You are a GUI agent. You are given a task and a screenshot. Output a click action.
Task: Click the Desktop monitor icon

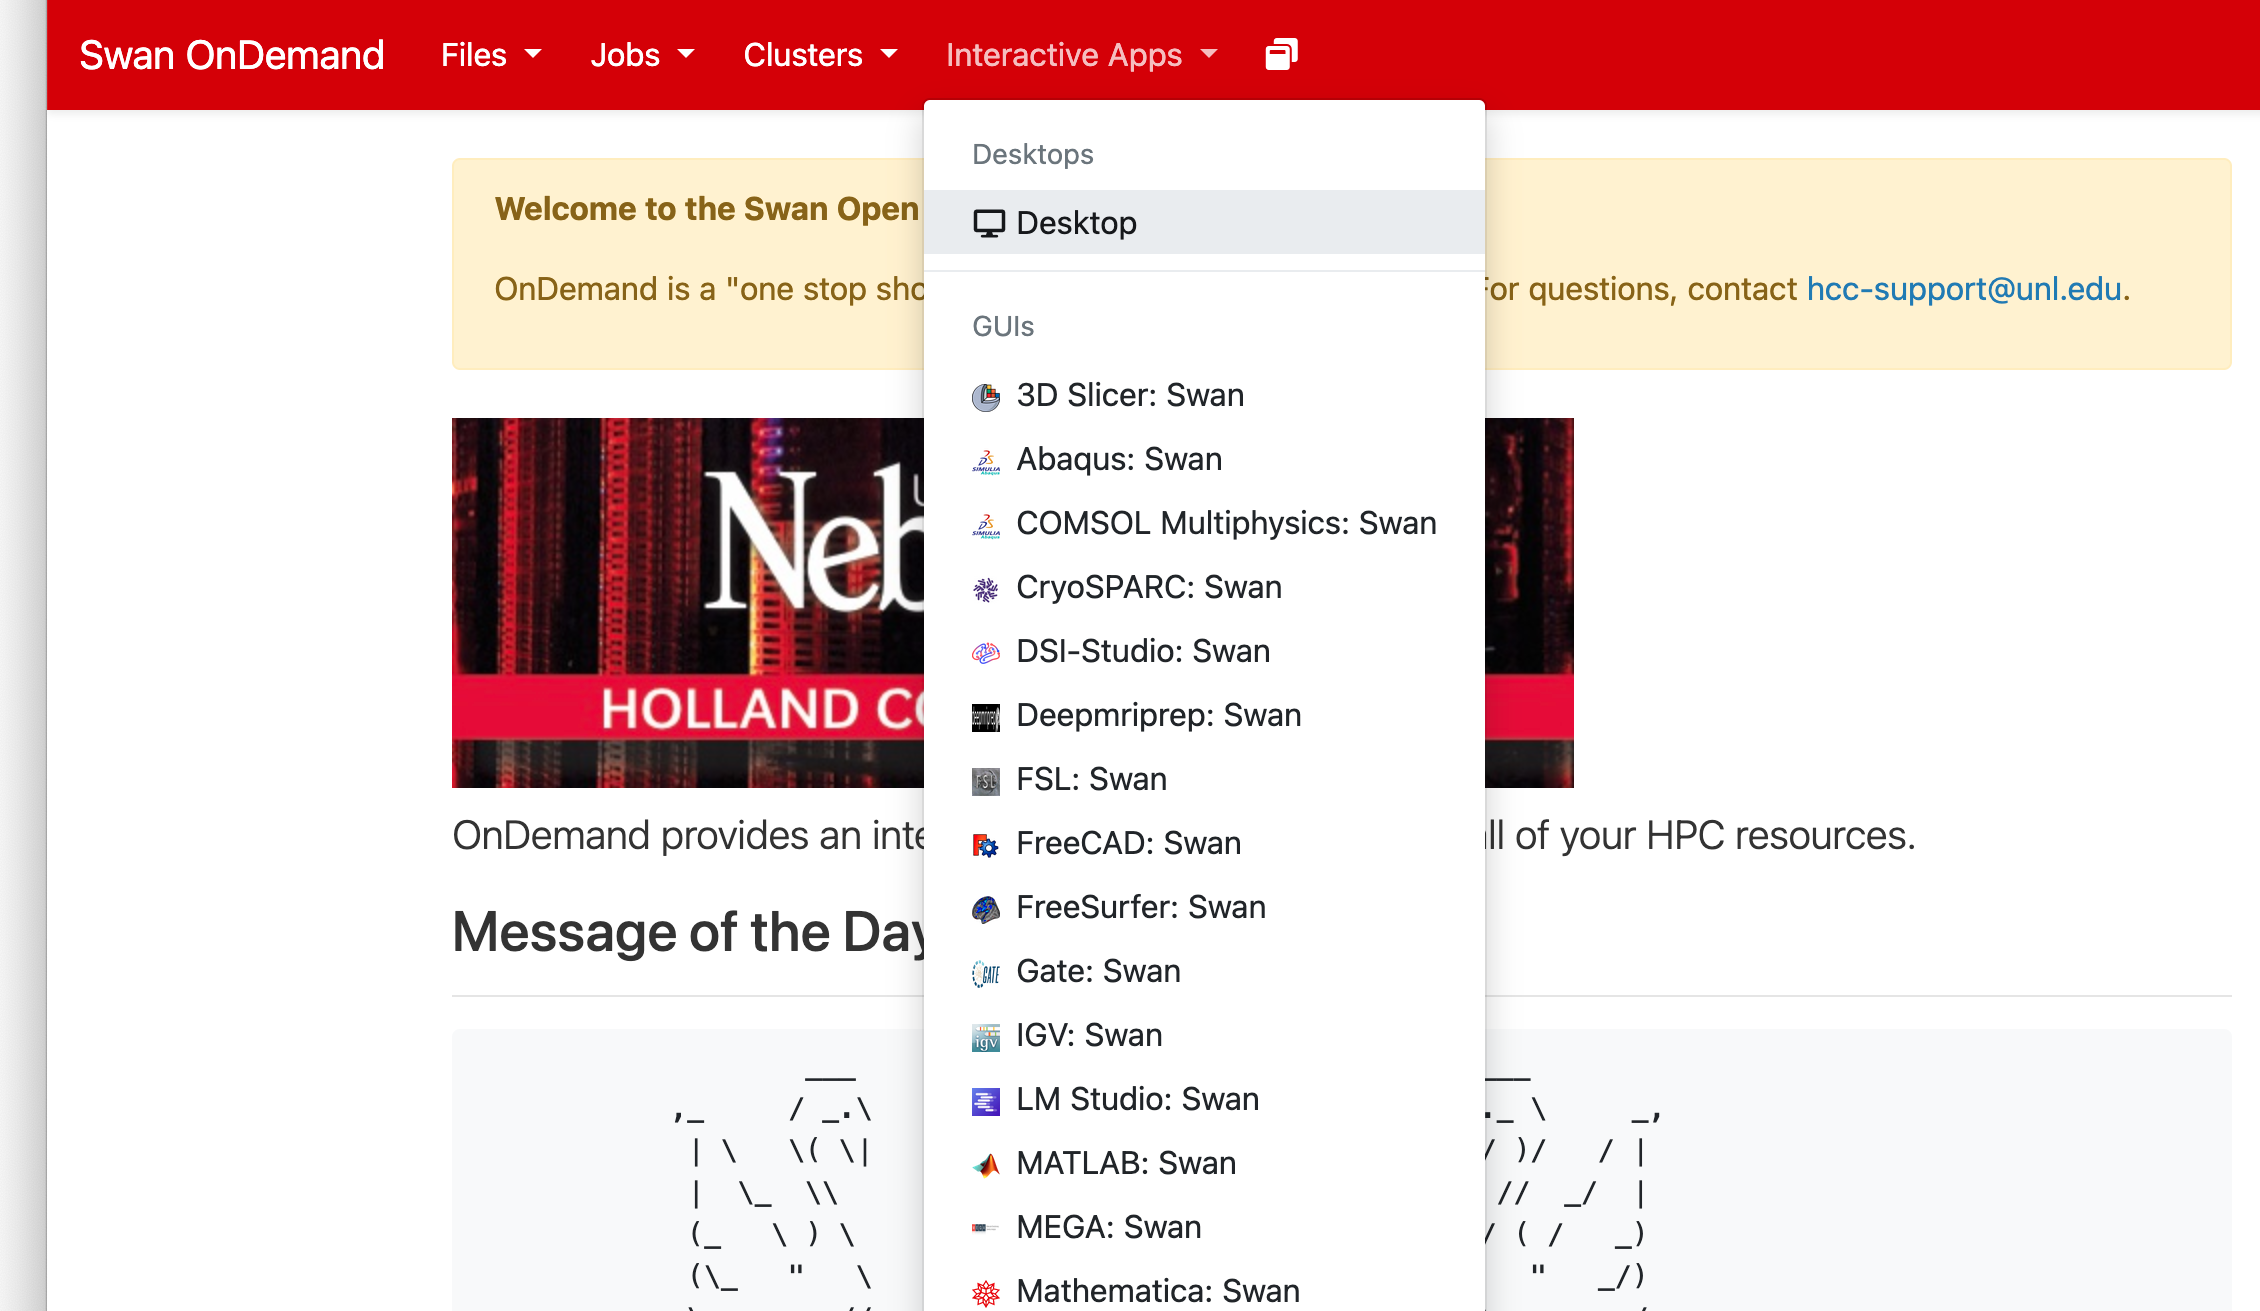(989, 223)
